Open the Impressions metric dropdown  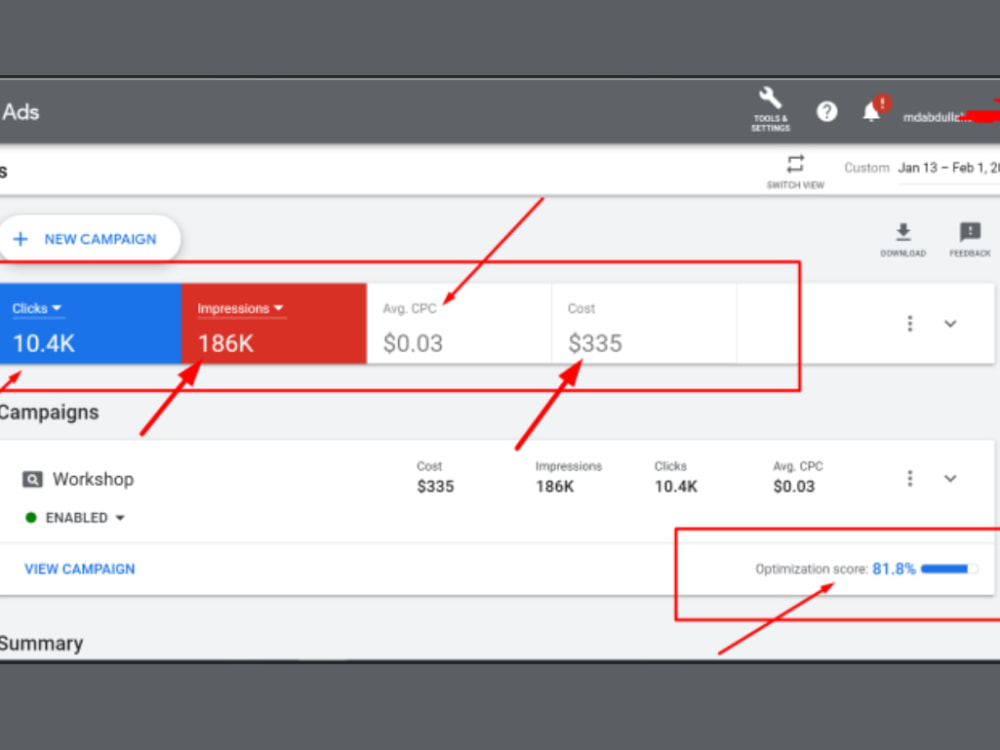[x=240, y=309]
